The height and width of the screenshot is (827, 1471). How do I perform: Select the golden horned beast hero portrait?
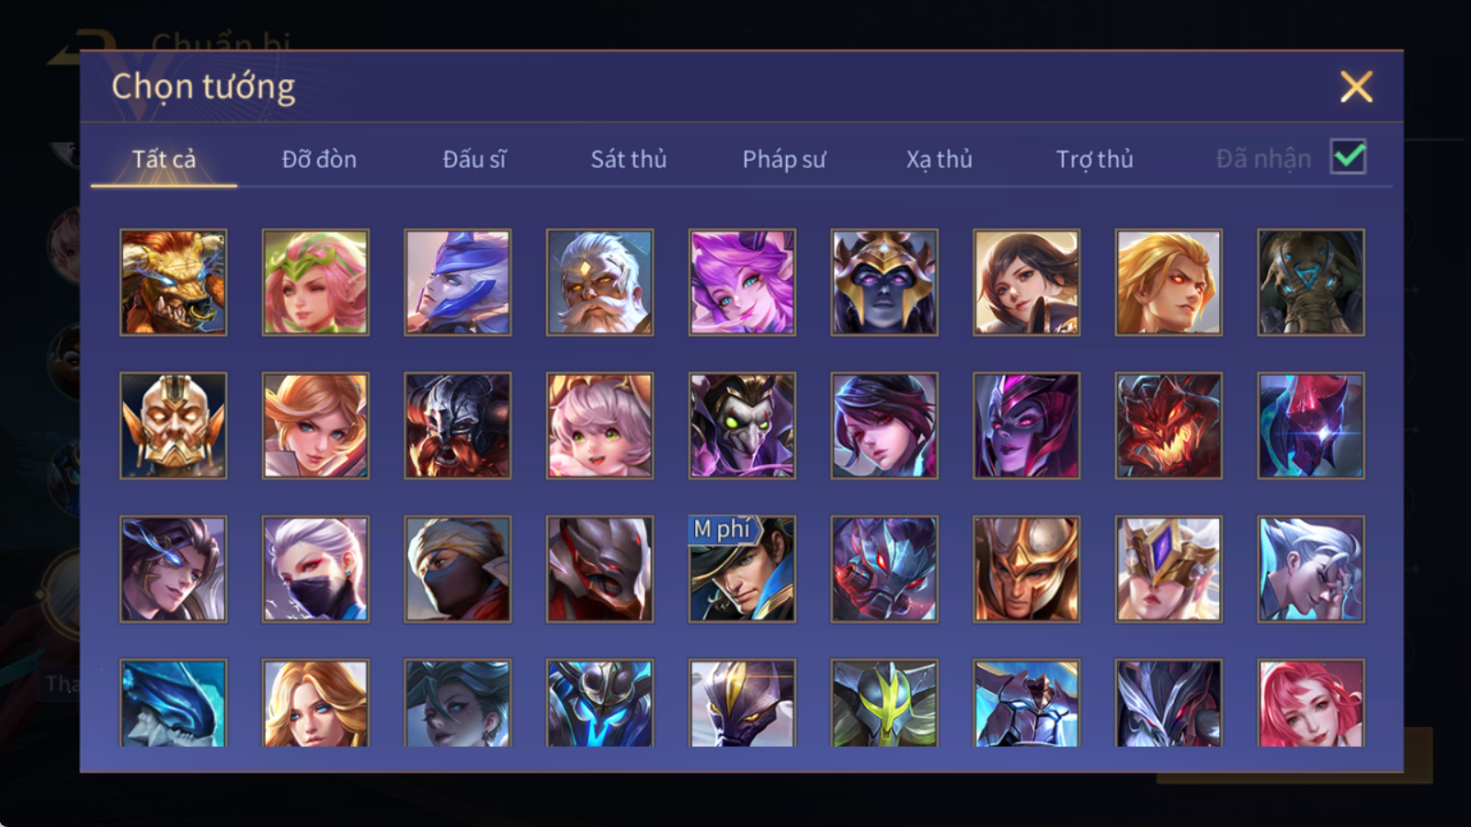pyautogui.click(x=173, y=282)
